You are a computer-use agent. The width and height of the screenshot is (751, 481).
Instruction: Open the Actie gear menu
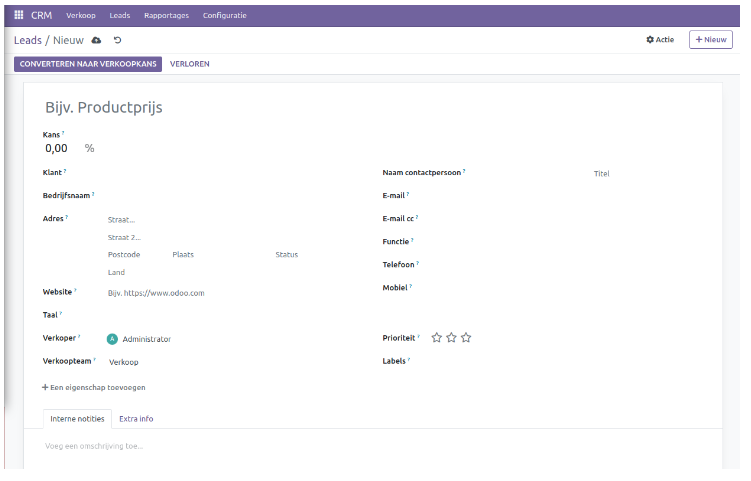[660, 40]
